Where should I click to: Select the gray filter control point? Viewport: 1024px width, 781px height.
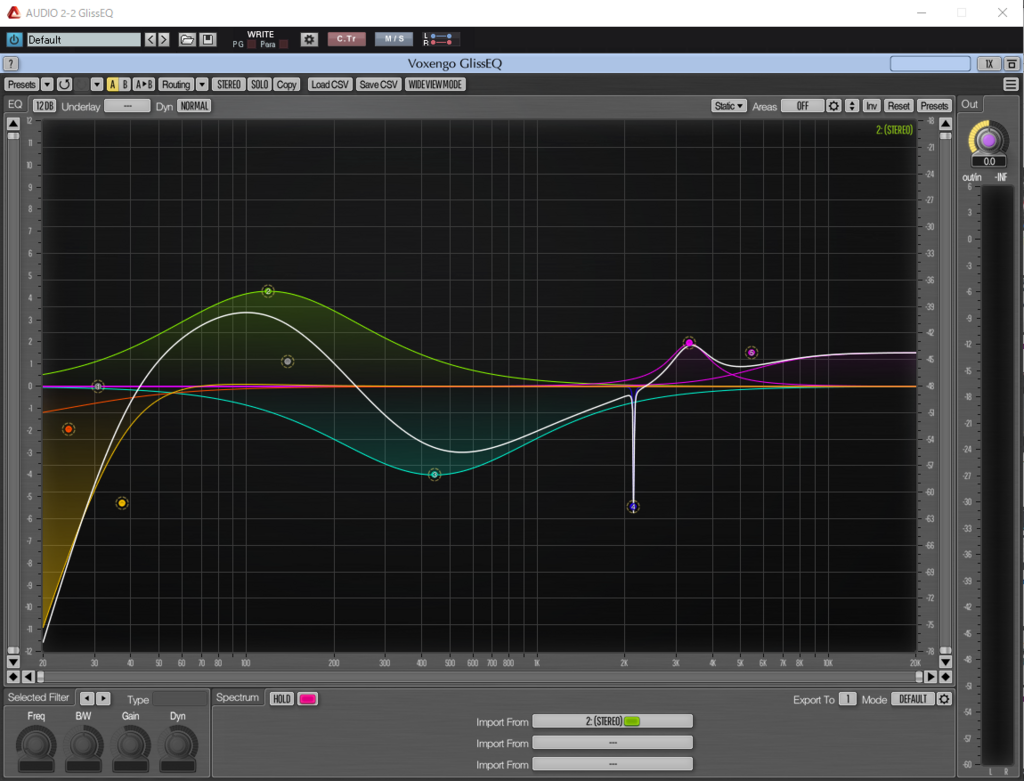[287, 361]
